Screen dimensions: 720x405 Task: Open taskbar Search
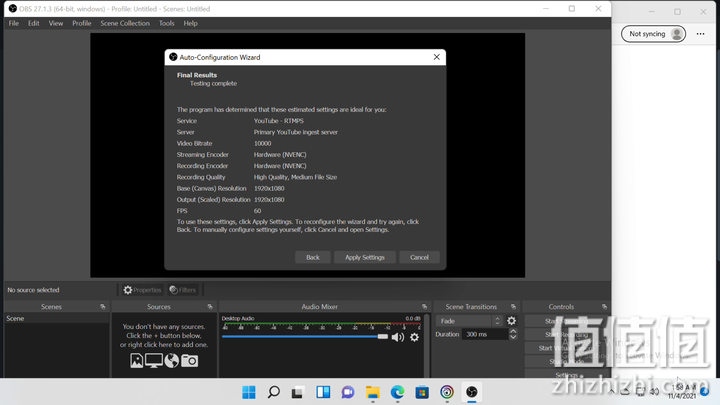[274, 392]
